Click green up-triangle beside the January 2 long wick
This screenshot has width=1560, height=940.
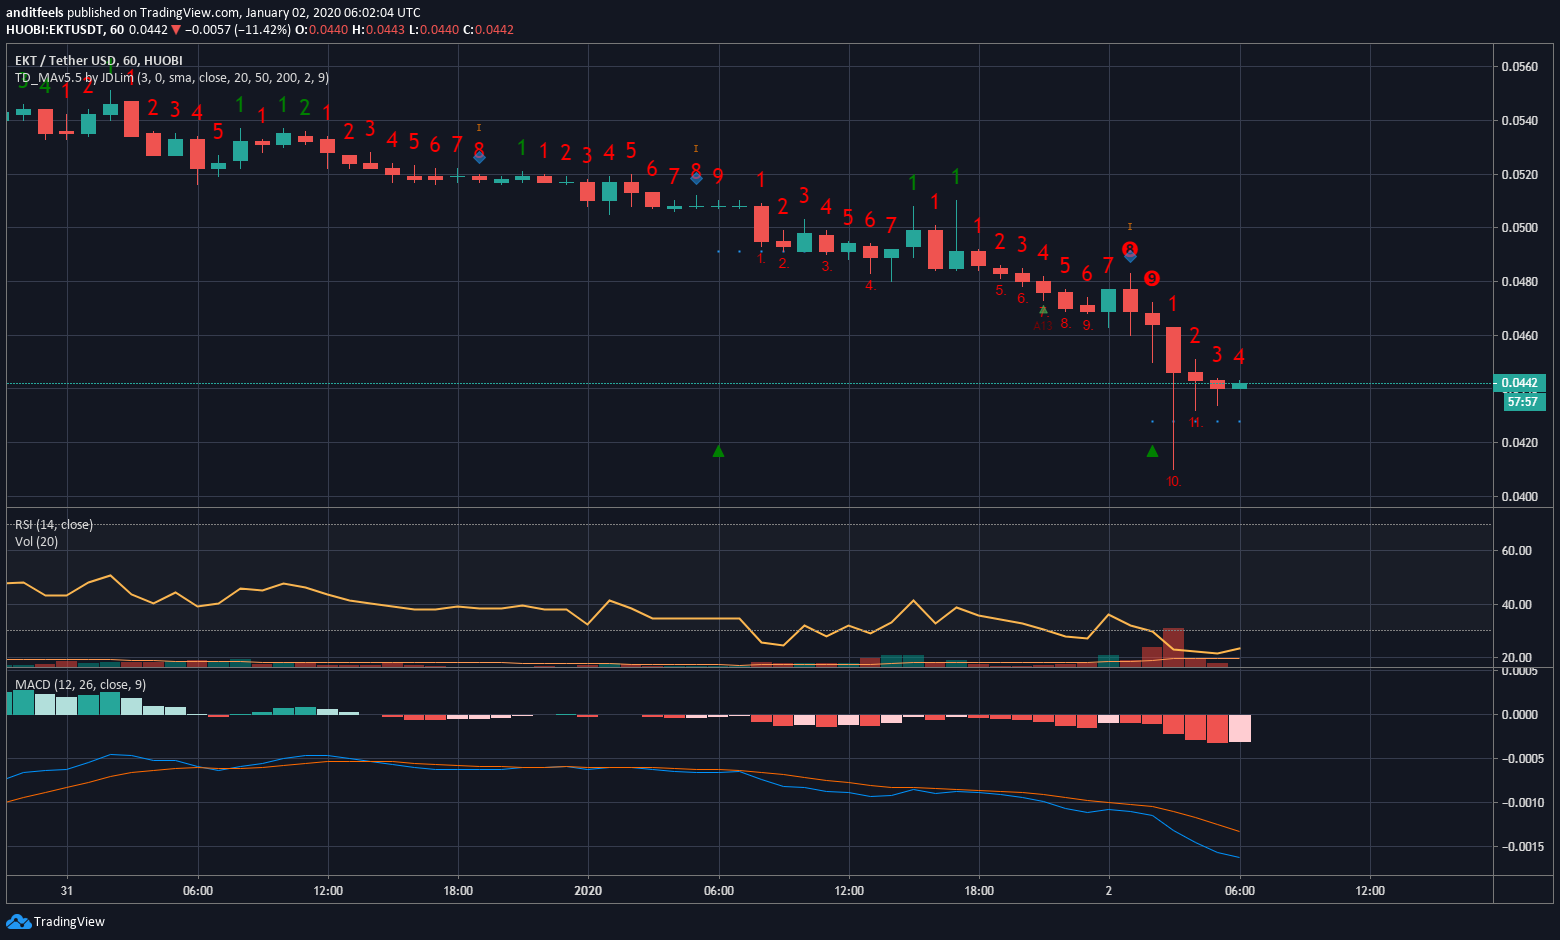(x=1152, y=452)
